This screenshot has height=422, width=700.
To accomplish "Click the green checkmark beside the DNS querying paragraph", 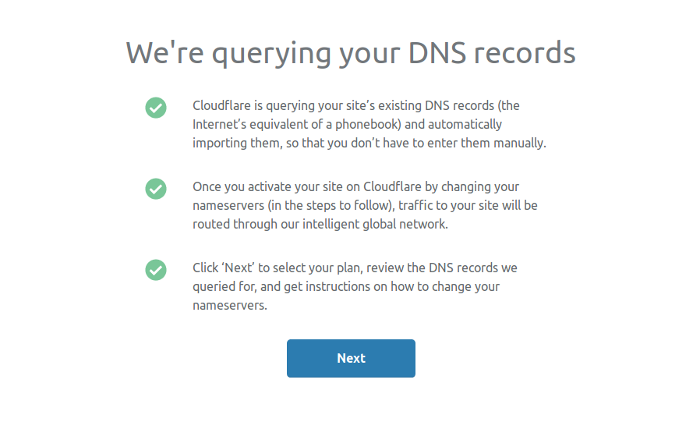I will [x=156, y=108].
